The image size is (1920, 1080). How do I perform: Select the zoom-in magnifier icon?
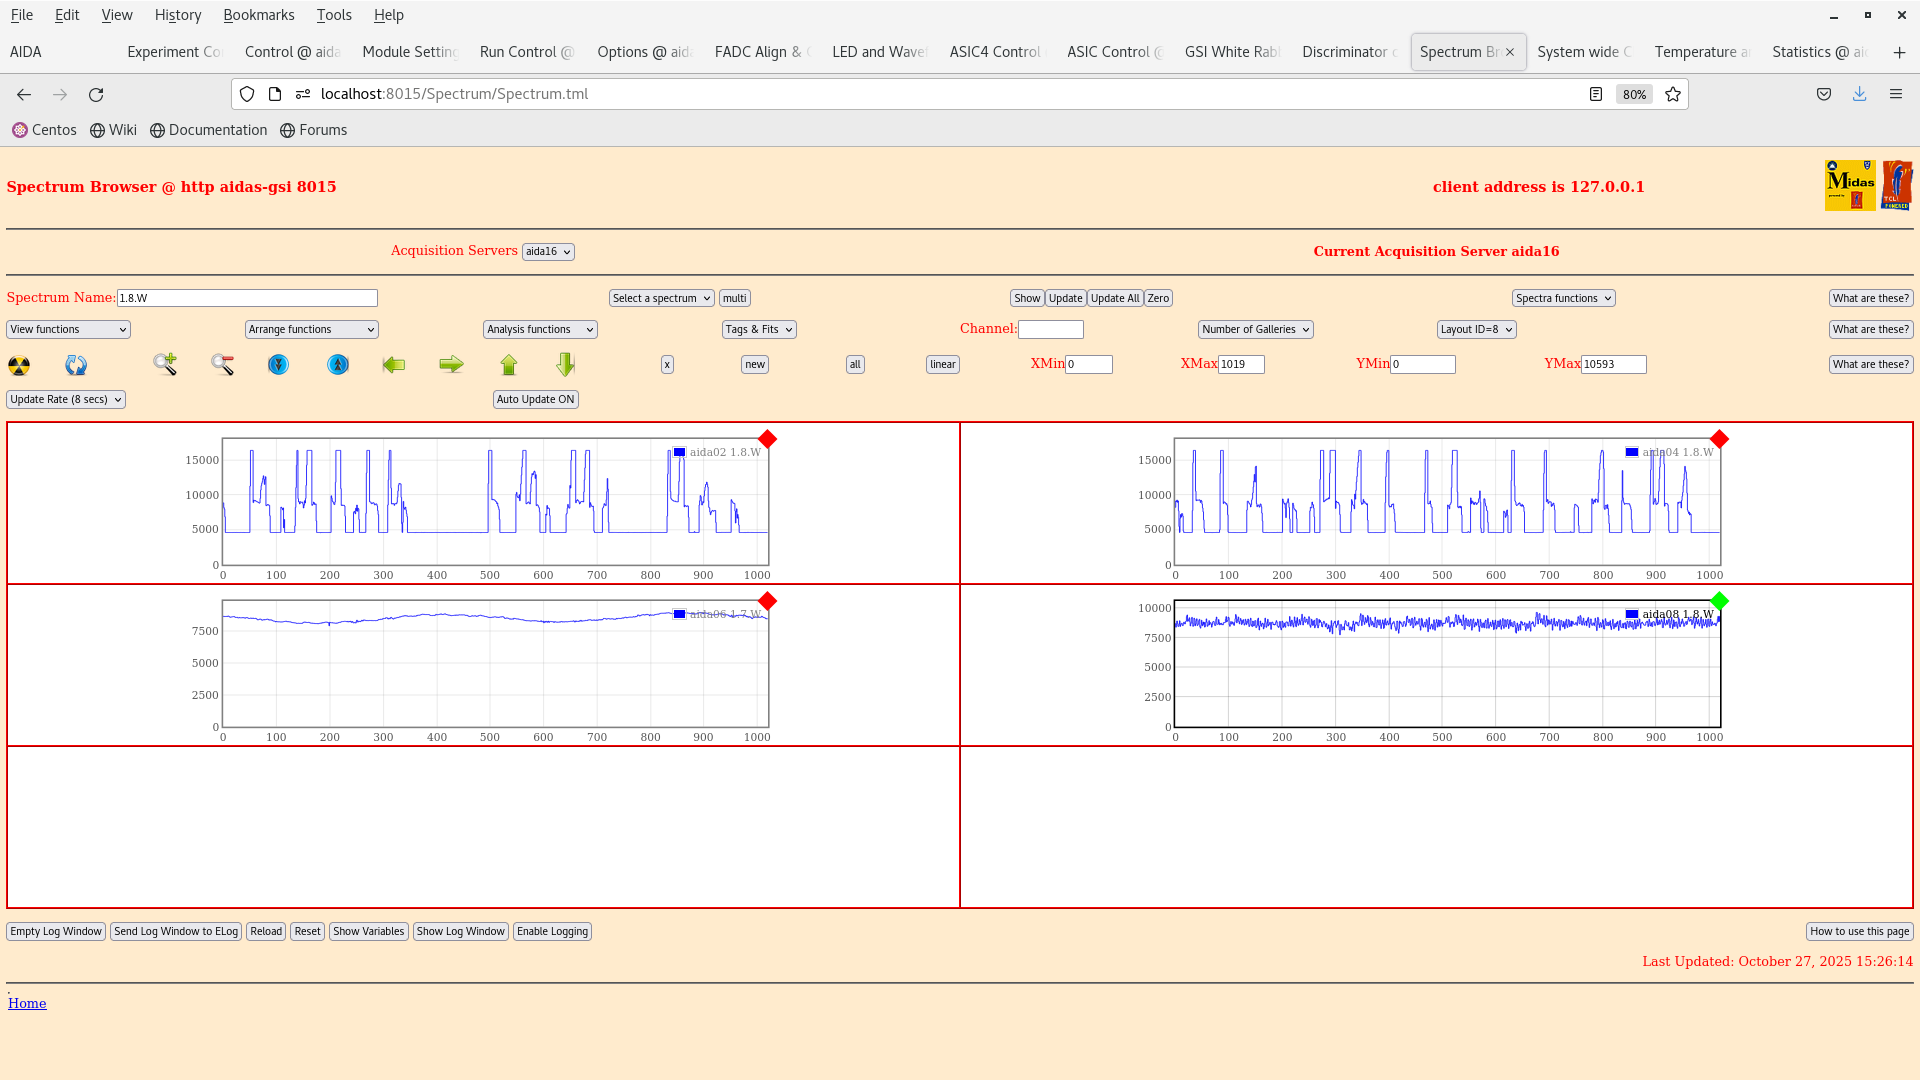(165, 365)
